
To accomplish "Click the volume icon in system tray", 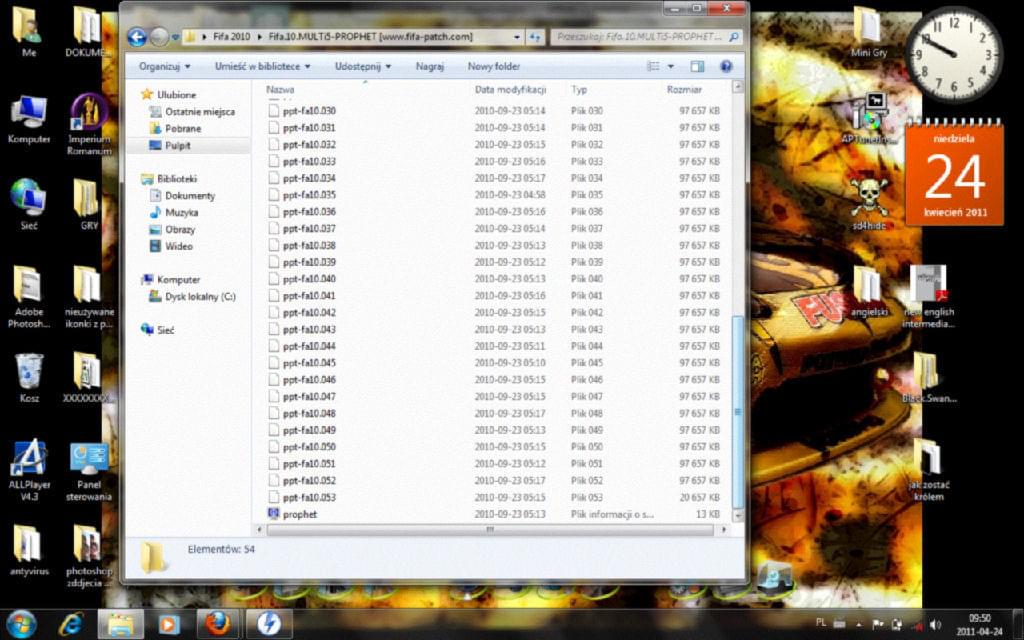I will [x=935, y=624].
